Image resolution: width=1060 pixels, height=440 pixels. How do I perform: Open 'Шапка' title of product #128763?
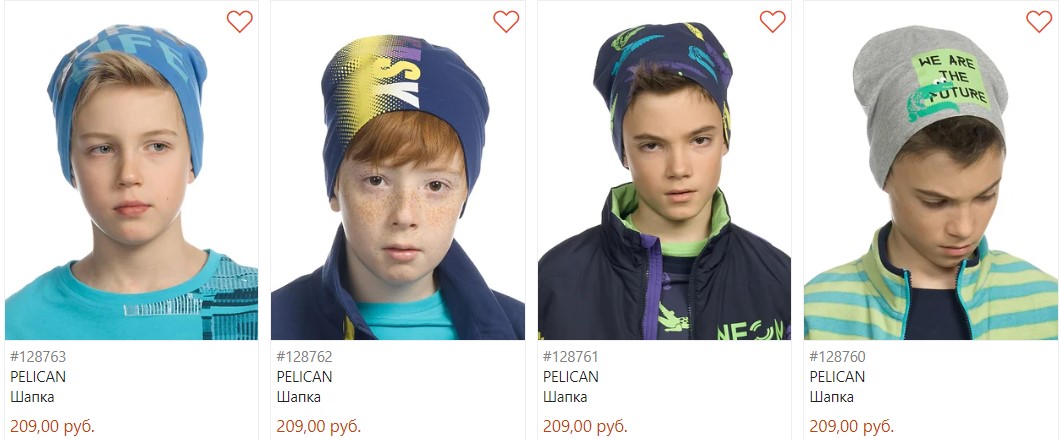pos(32,397)
